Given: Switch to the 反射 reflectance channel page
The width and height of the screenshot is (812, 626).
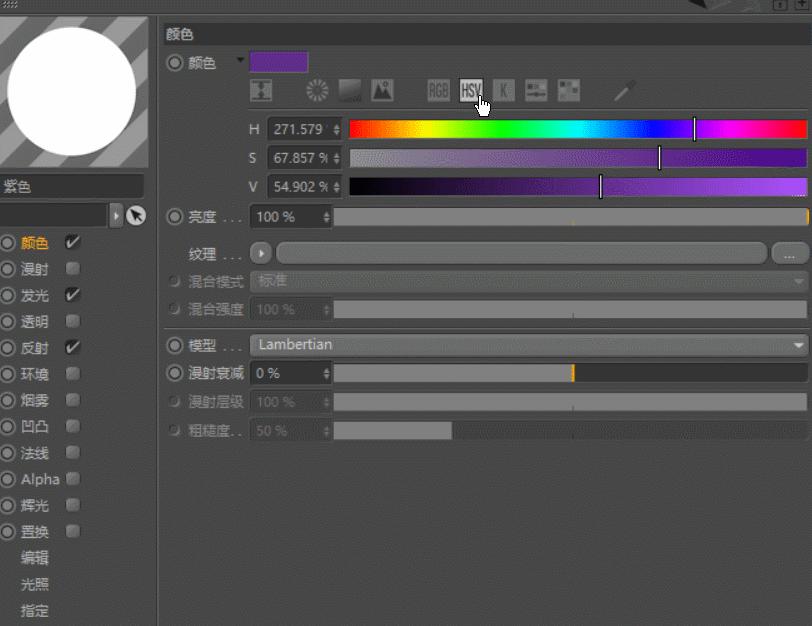Looking at the screenshot, I should tap(33, 348).
